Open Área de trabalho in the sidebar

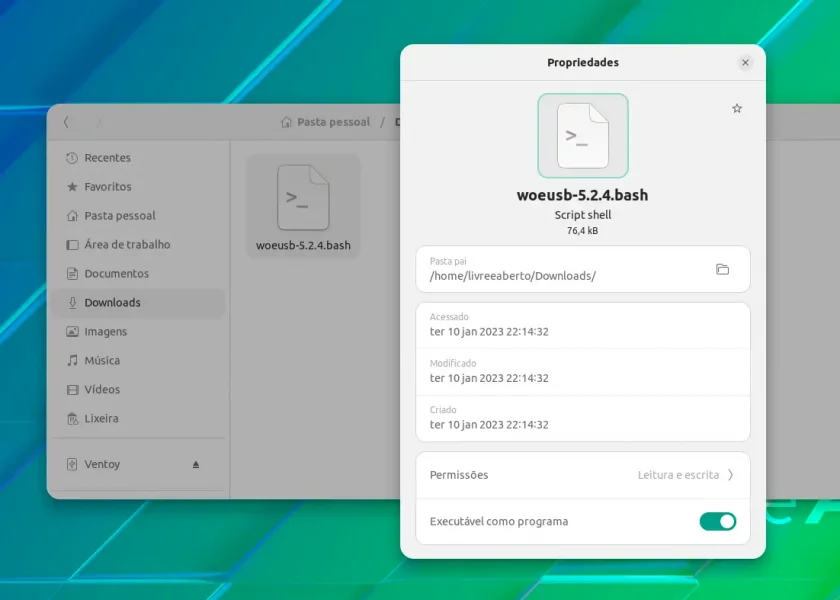point(139,244)
